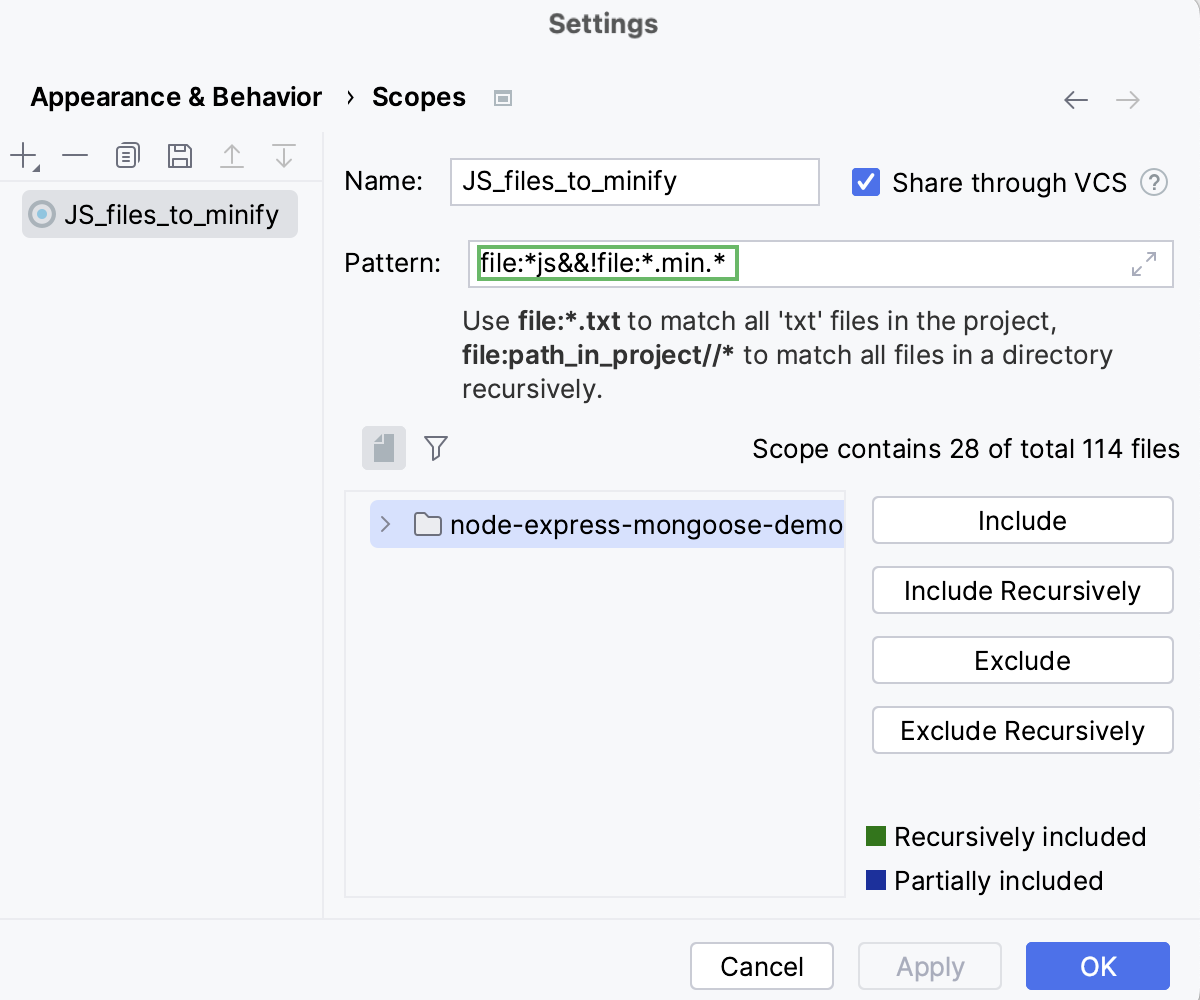The width and height of the screenshot is (1200, 1000).
Task: Expand the node-express-mongoose-demo folder
Action: coord(386,524)
